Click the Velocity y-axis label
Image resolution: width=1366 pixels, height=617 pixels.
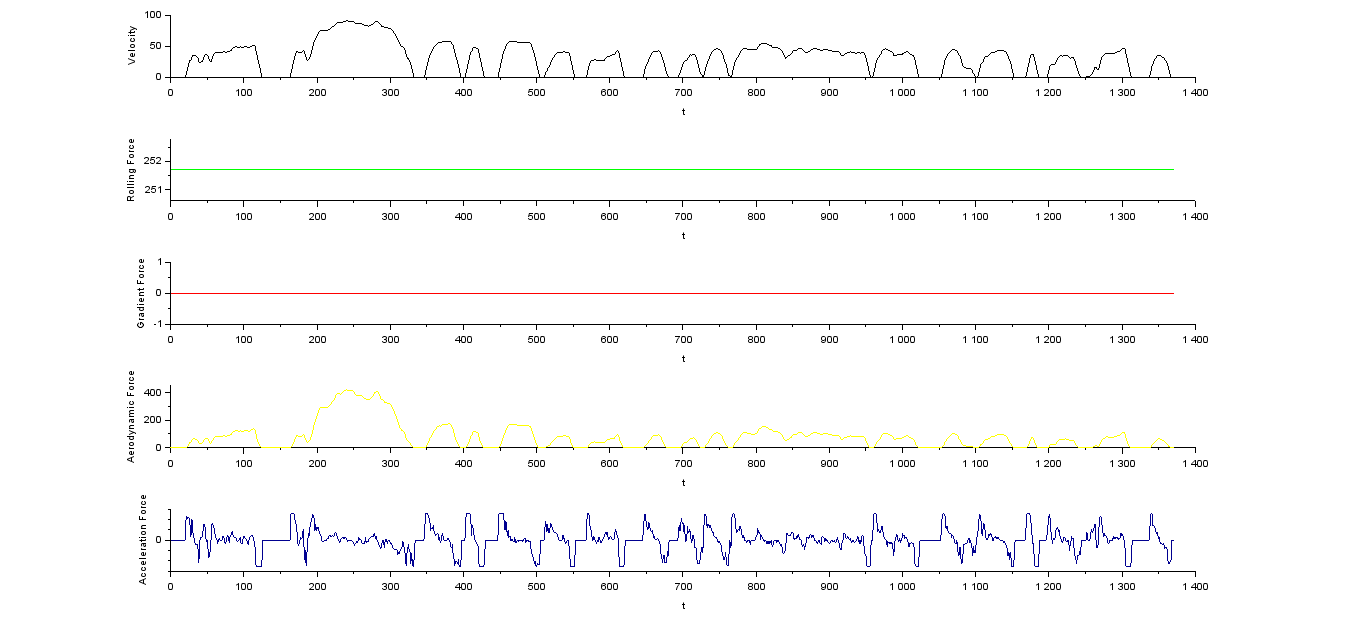[132, 47]
